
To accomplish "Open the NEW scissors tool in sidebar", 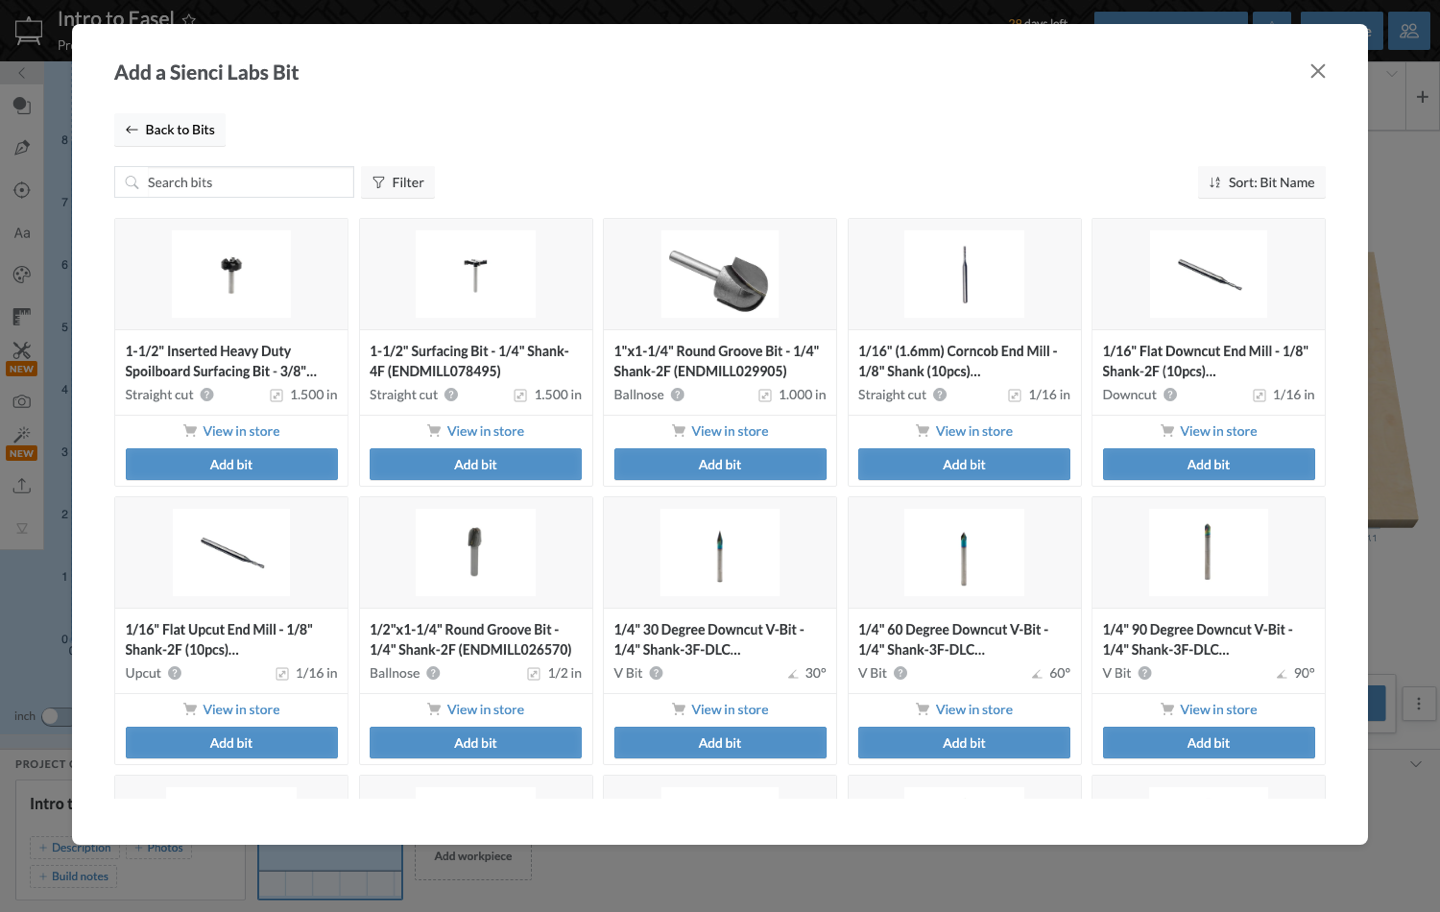I will pyautogui.click(x=22, y=357).
